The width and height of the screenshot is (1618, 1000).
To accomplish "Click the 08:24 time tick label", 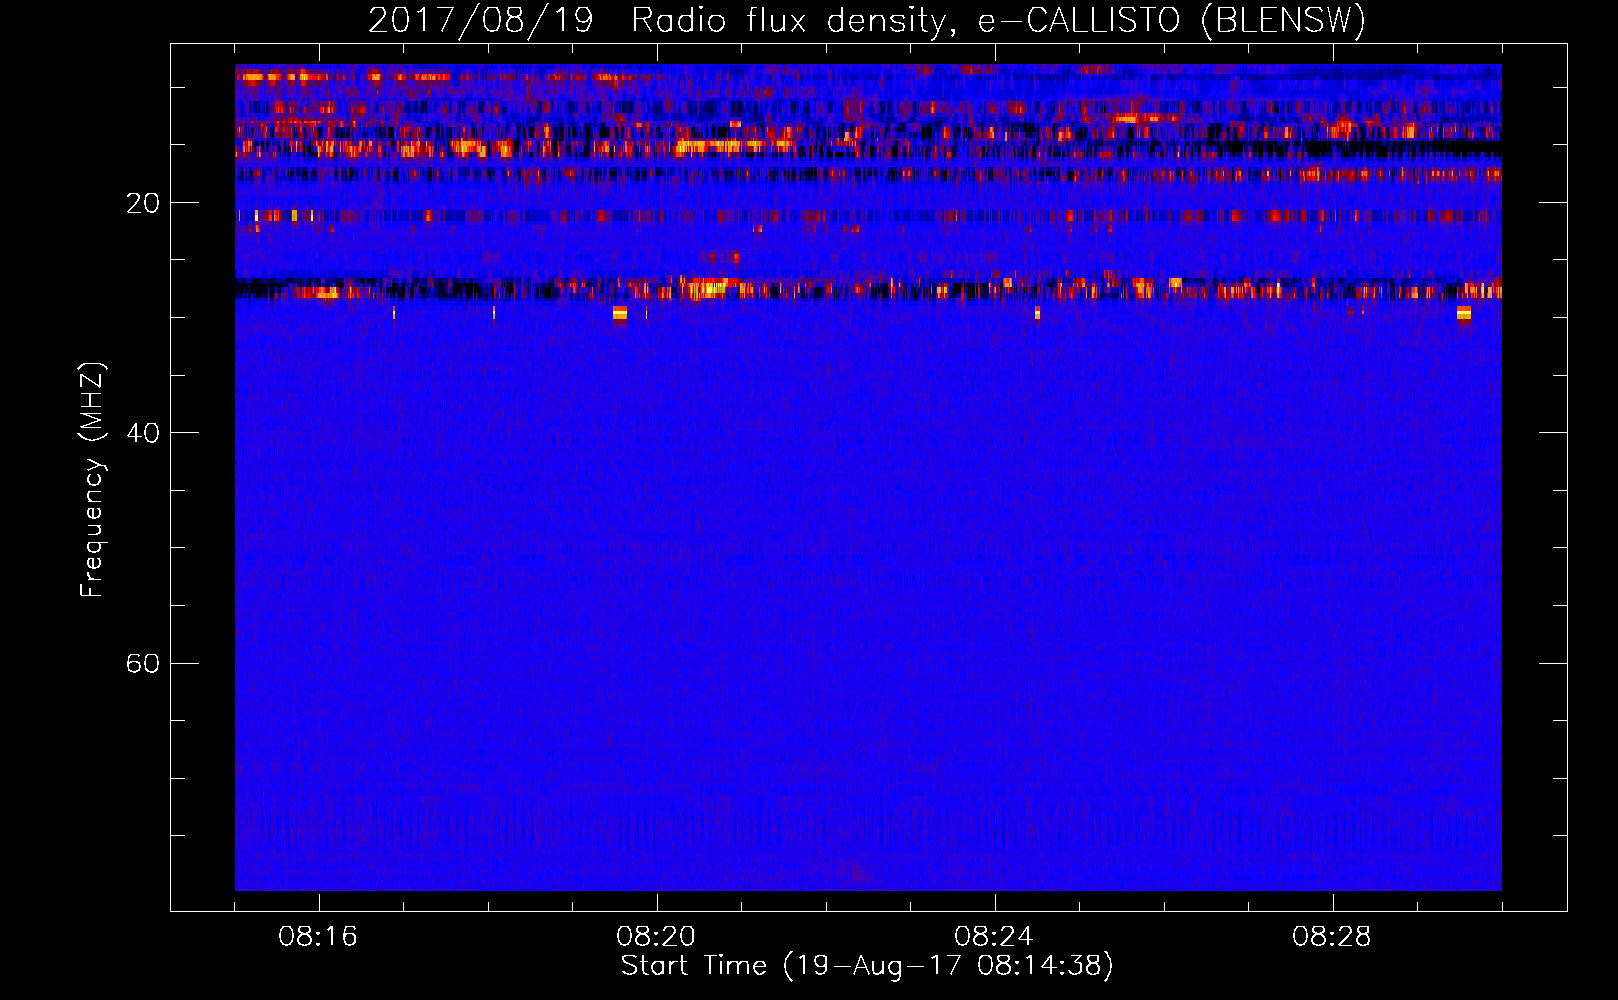I will (994, 937).
